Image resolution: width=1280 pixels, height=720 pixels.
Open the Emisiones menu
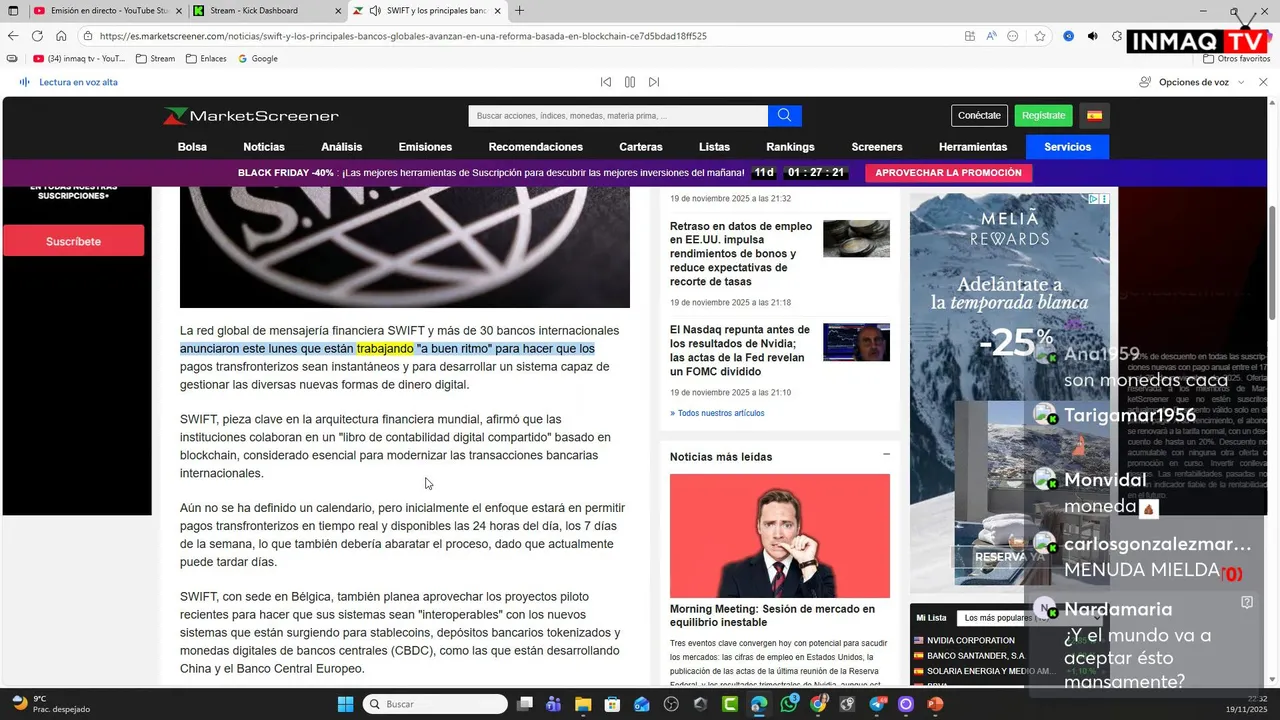[425, 147]
